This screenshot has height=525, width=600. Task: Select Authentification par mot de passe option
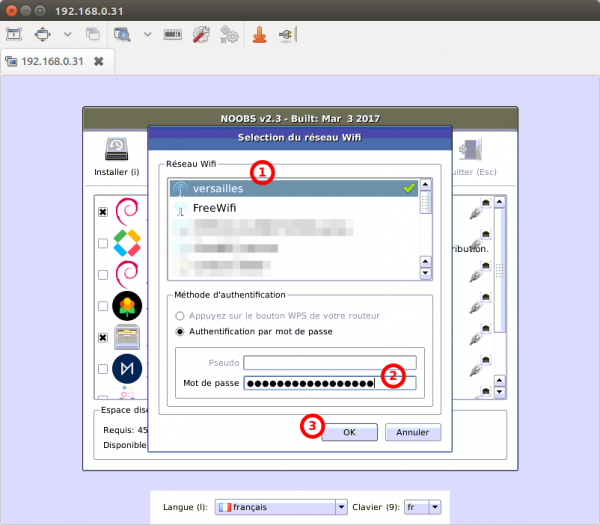click(x=180, y=331)
